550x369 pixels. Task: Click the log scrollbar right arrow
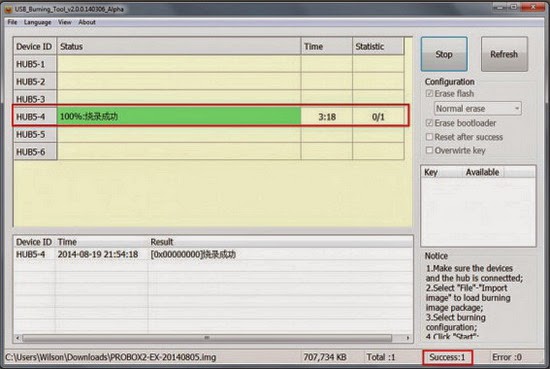[x=408, y=338]
